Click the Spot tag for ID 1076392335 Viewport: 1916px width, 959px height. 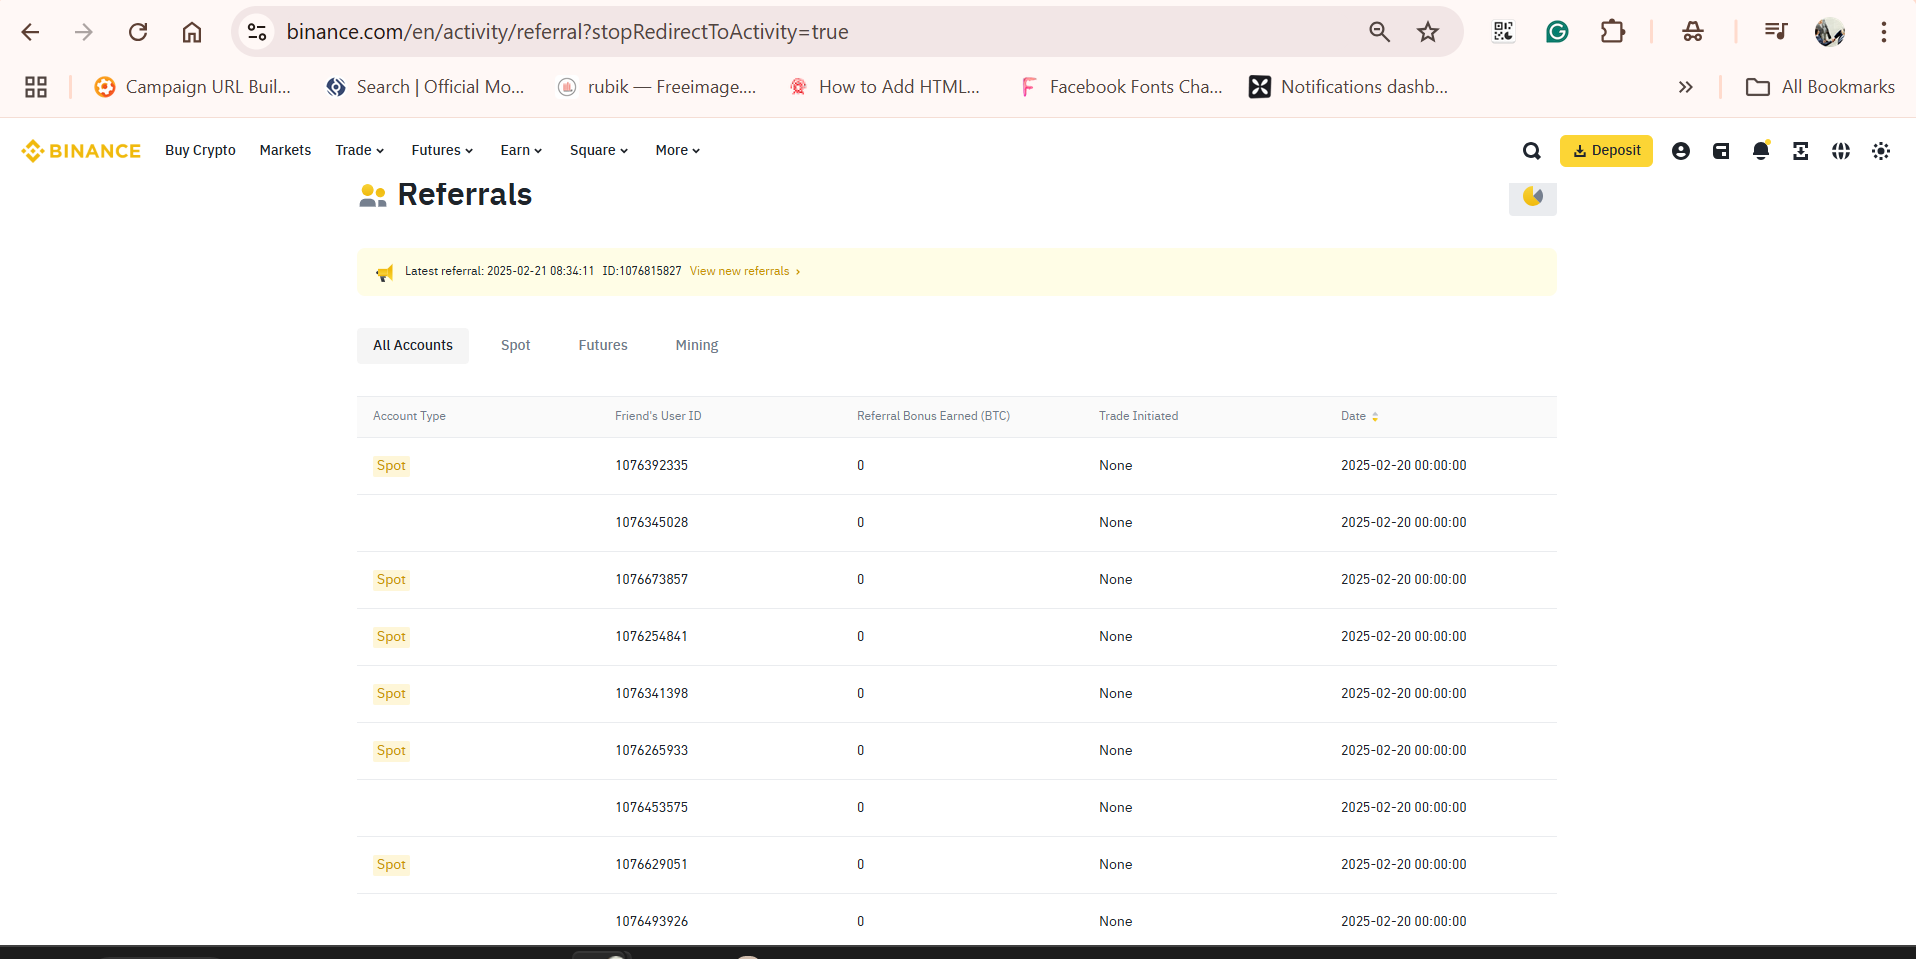click(391, 466)
